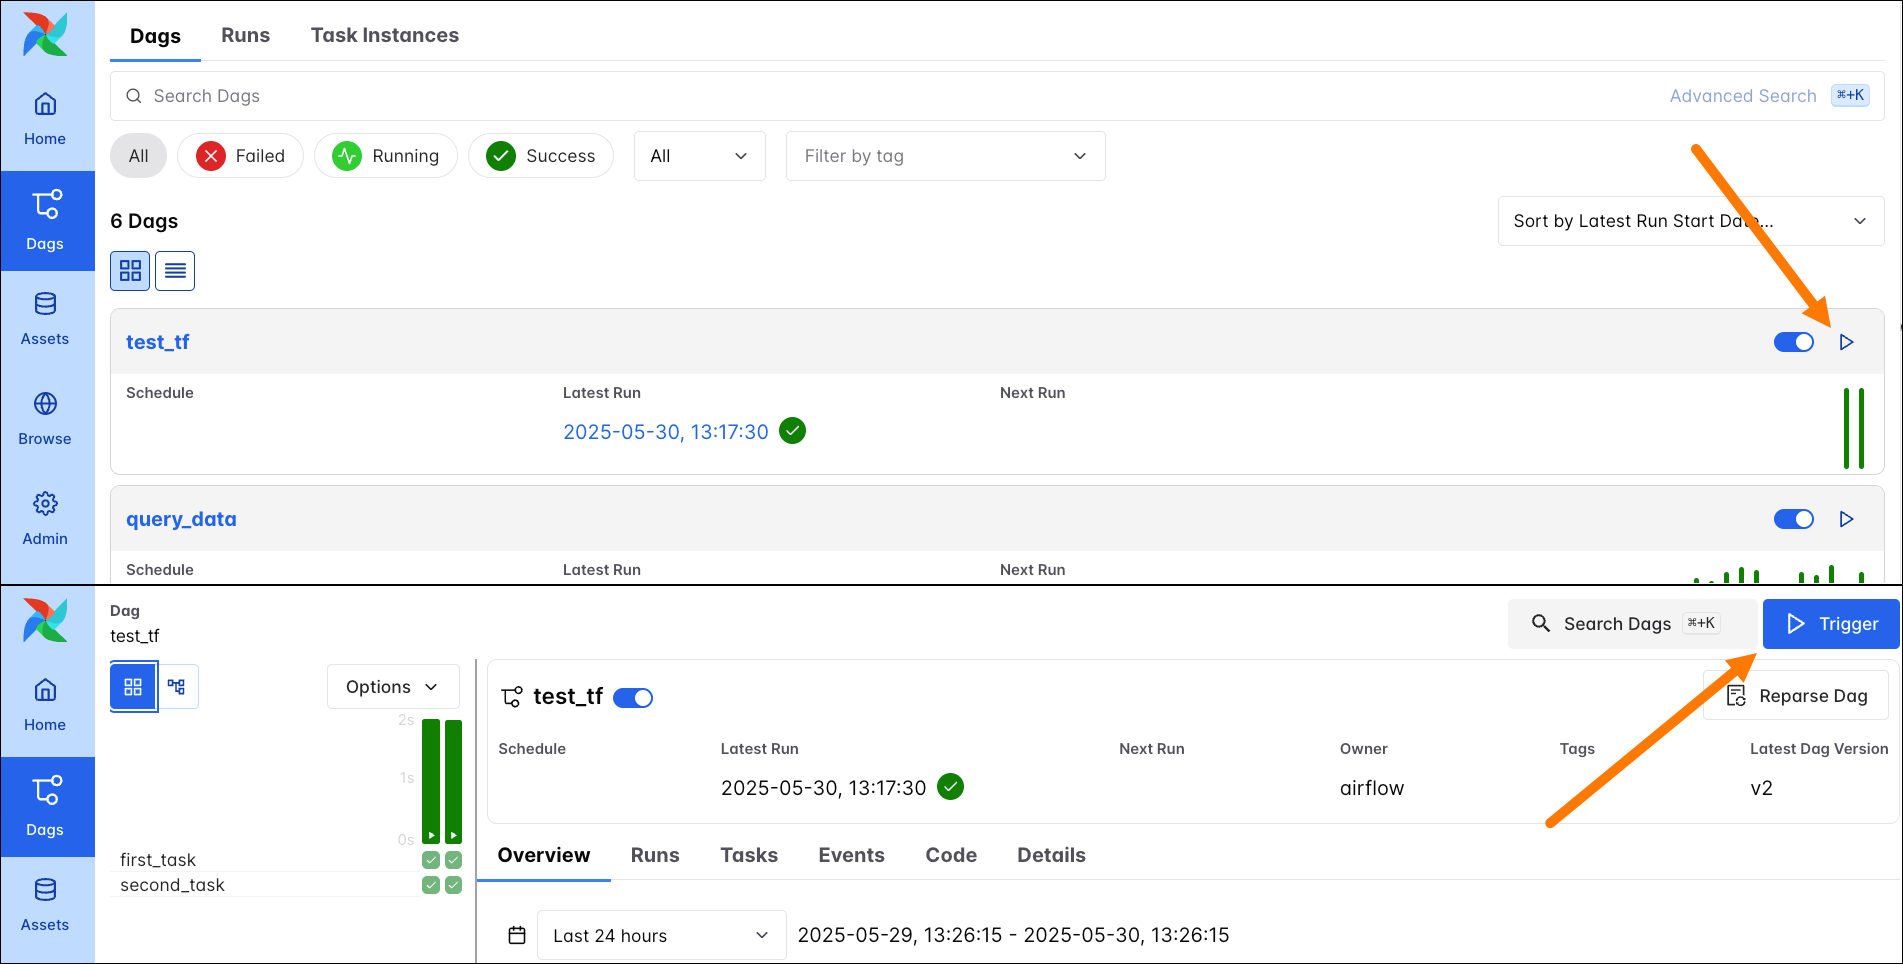Trigger the query_data dag via play icon

1847,519
